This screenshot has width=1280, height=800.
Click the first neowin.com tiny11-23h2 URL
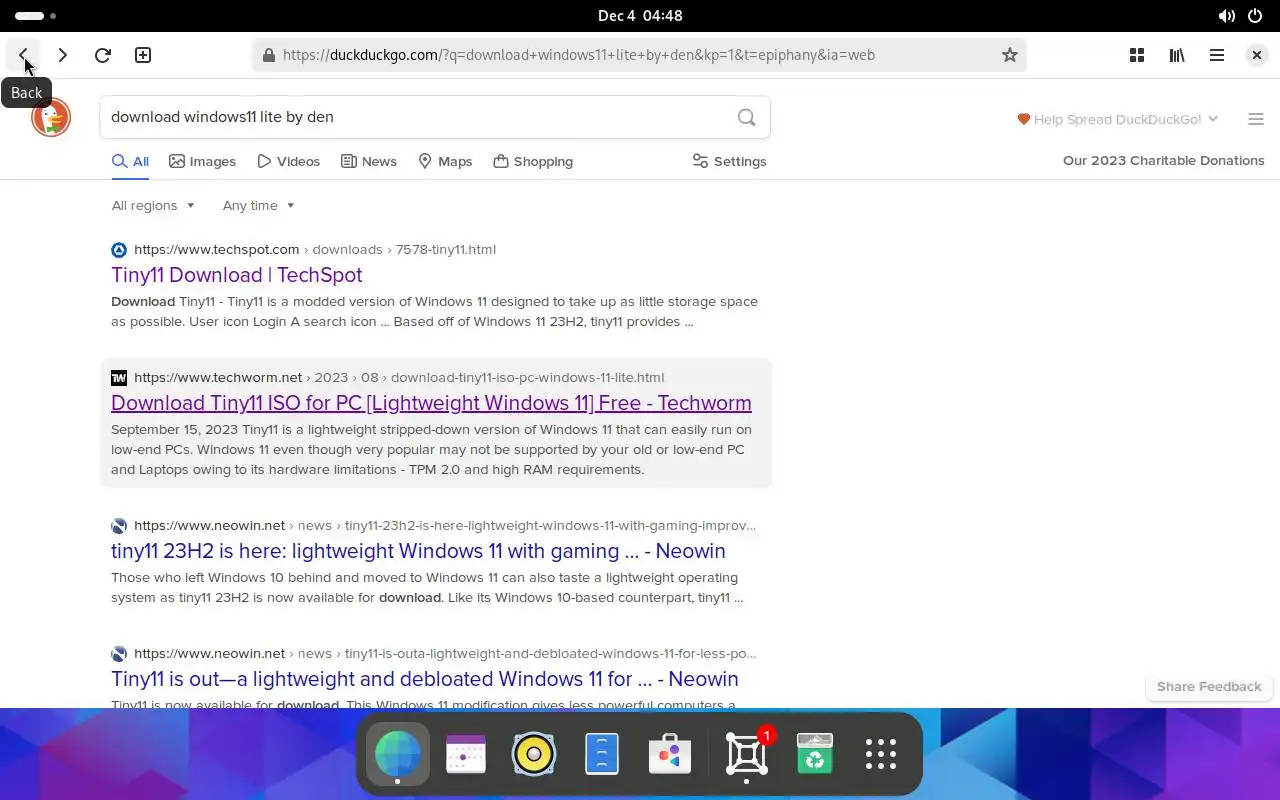click(445, 526)
